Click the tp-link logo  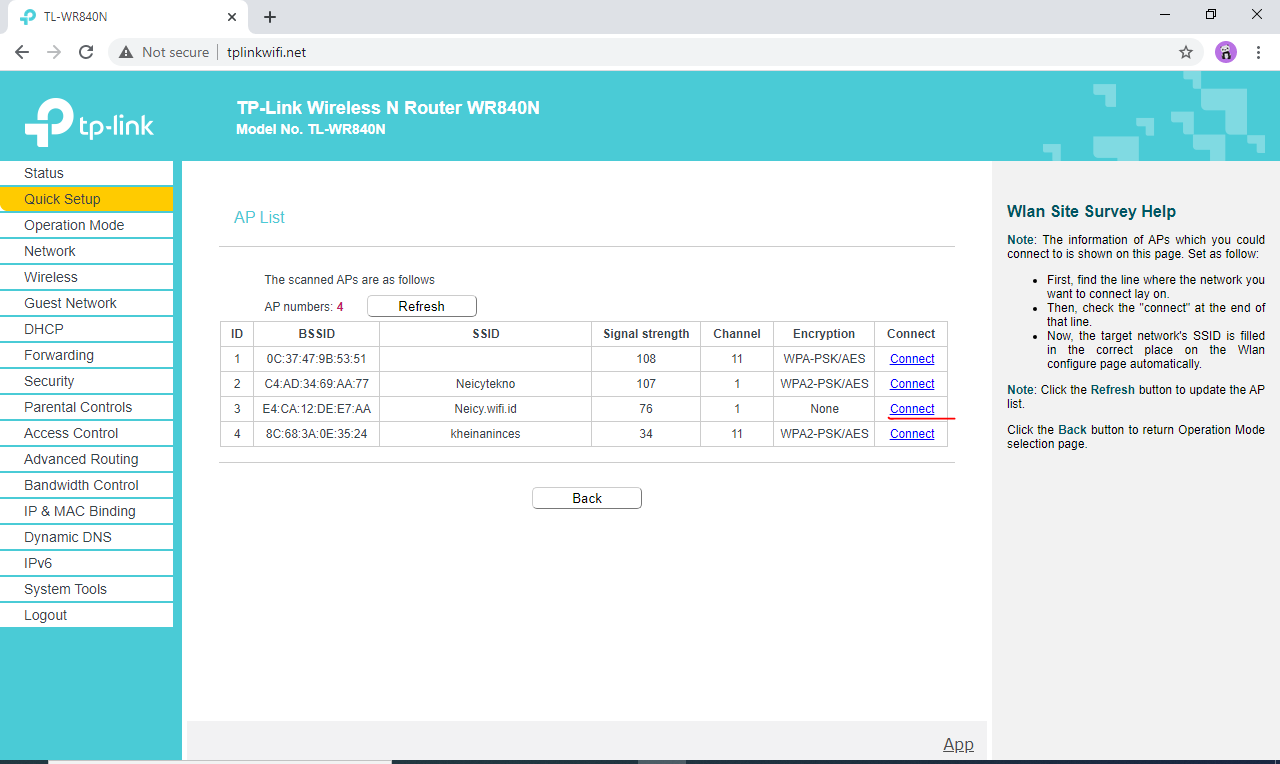point(89,123)
